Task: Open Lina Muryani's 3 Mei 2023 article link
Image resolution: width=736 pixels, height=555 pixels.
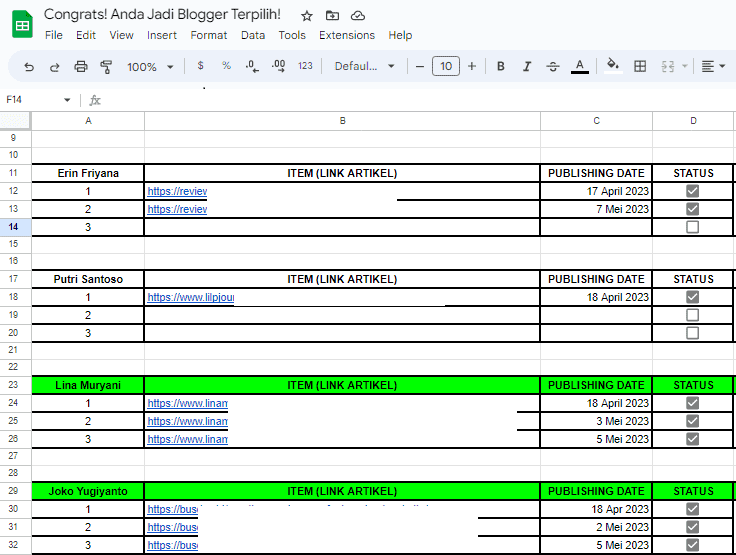Action: point(187,421)
